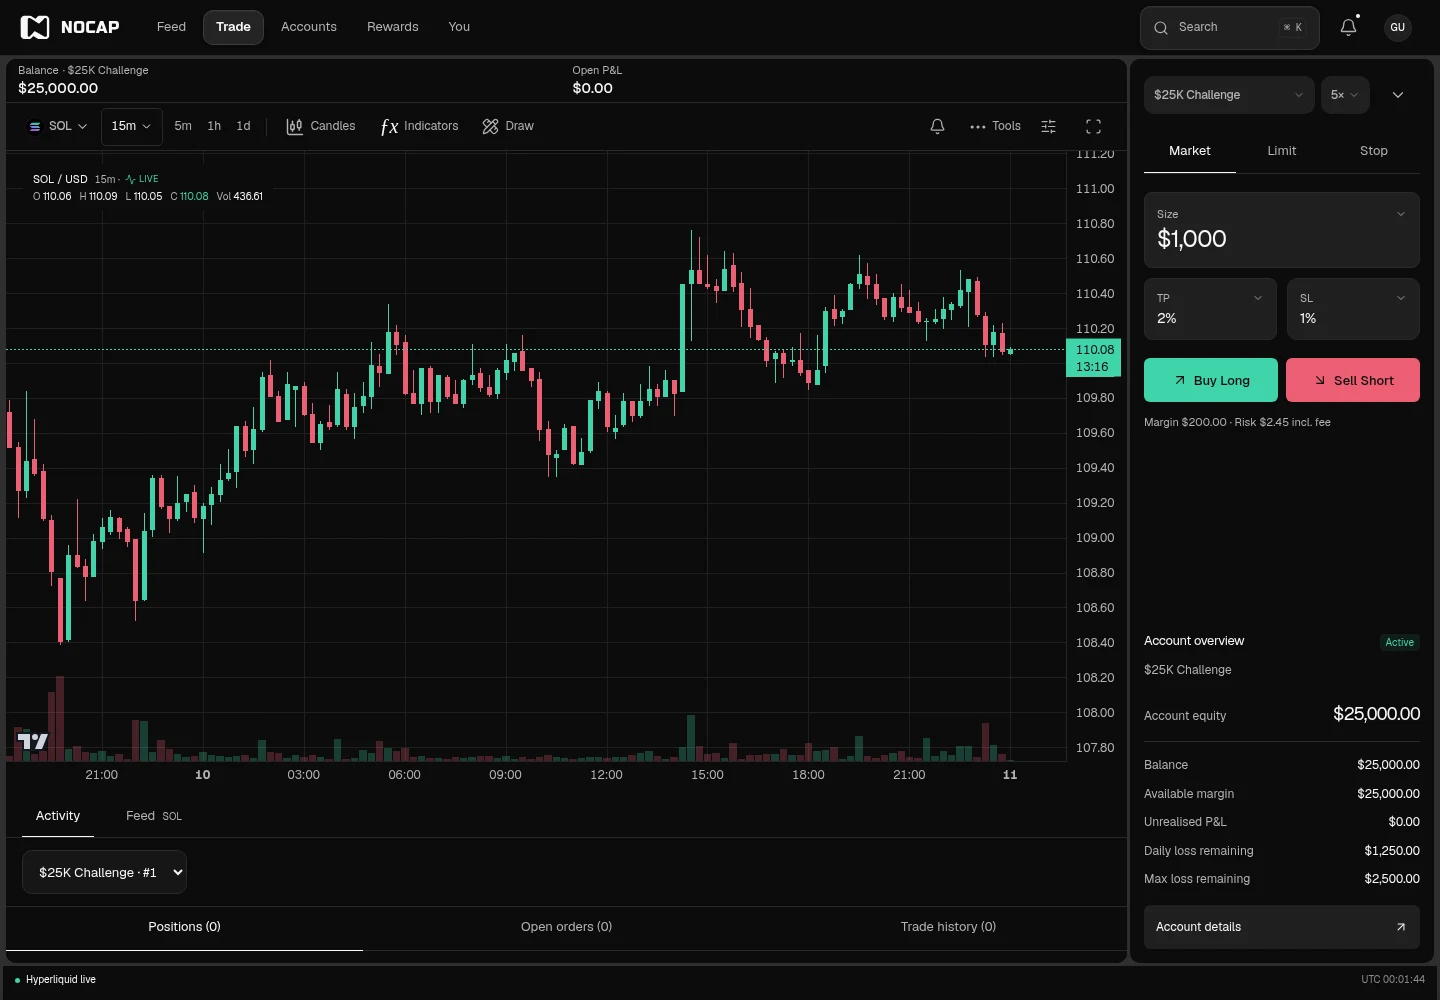This screenshot has height=1000, width=1440.
Task: Open chart settings sliders icon
Action: coord(1048,126)
